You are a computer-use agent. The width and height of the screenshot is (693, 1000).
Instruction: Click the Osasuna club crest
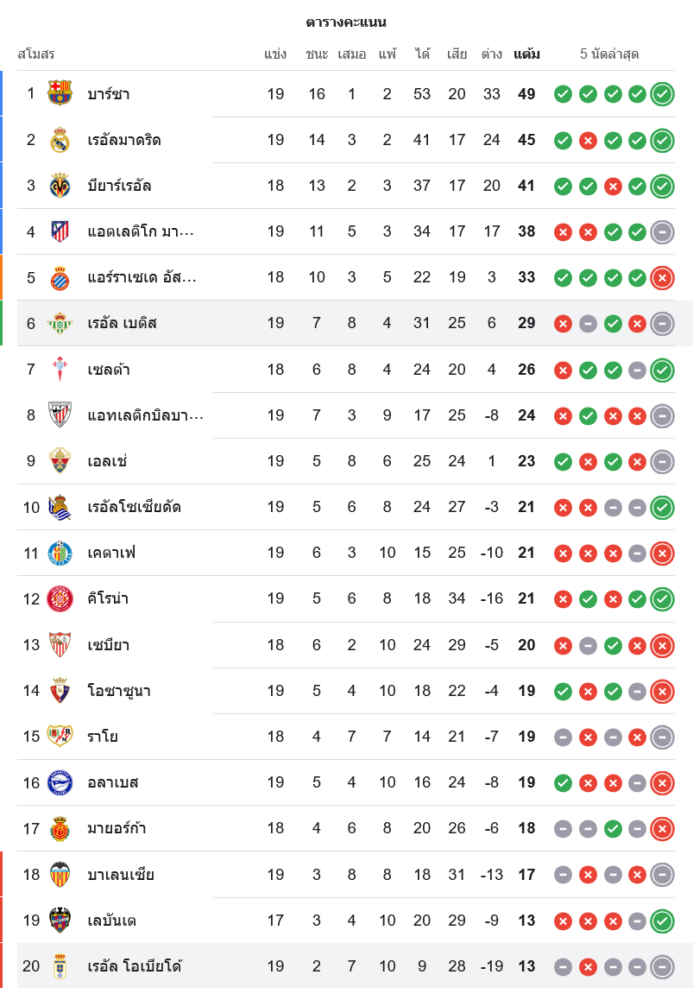point(60,691)
